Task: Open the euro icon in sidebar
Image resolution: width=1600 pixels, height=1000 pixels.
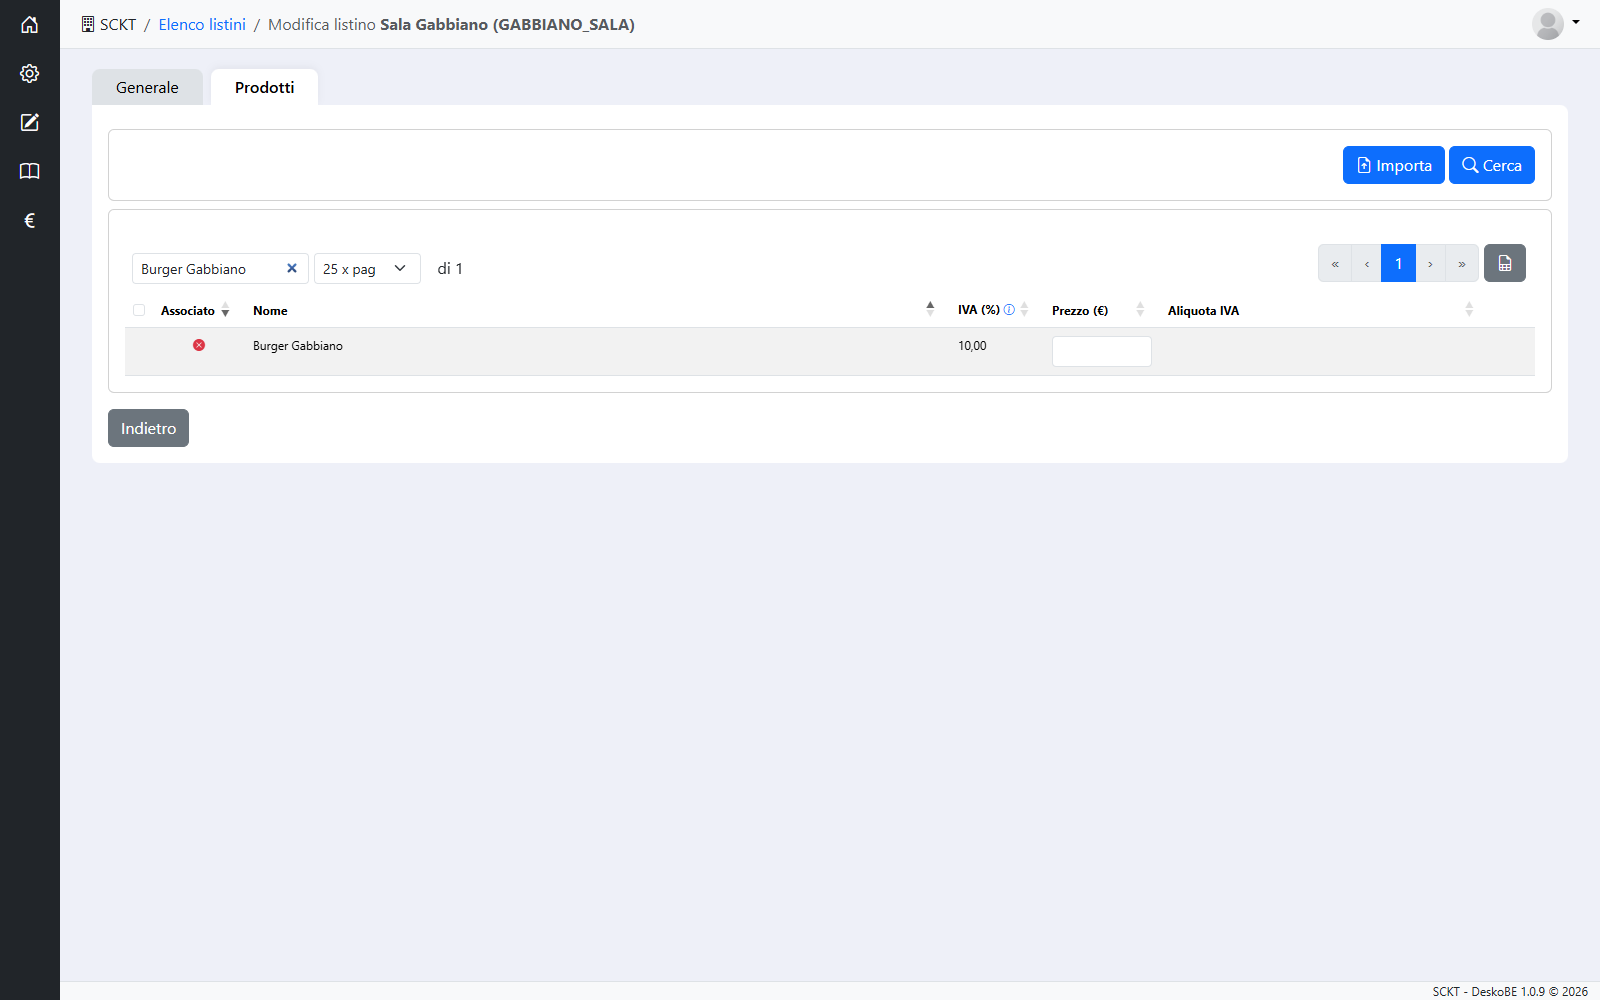Action: click(x=30, y=221)
